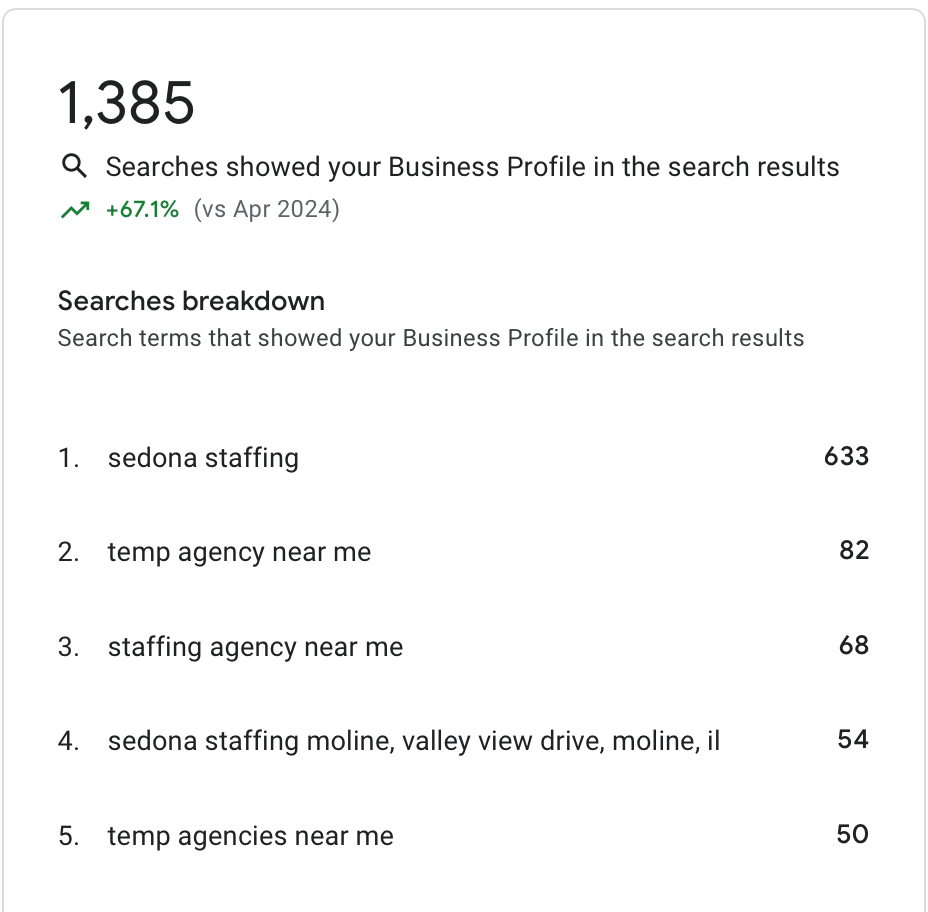The height and width of the screenshot is (912, 928).
Task: Click the magnifying glass search icon
Action: (74, 166)
